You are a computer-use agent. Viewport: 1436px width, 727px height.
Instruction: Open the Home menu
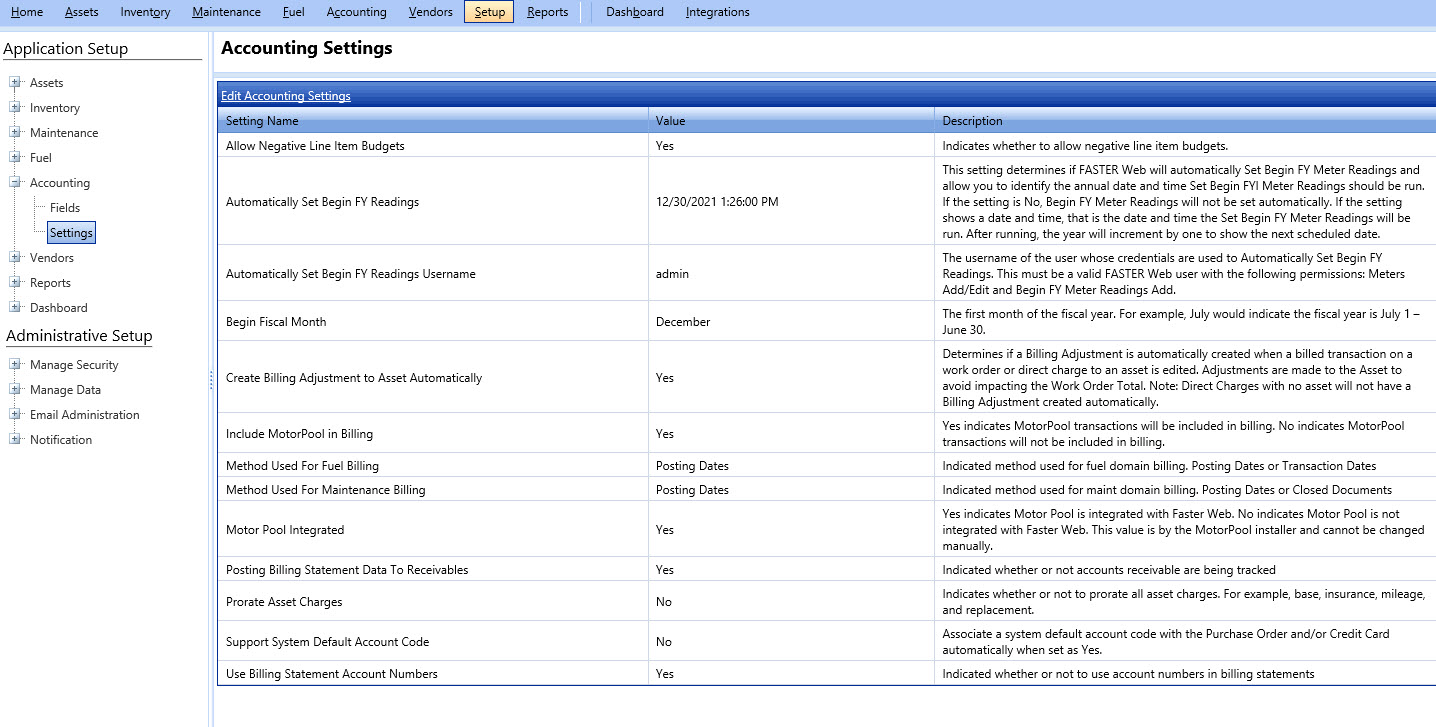27,12
